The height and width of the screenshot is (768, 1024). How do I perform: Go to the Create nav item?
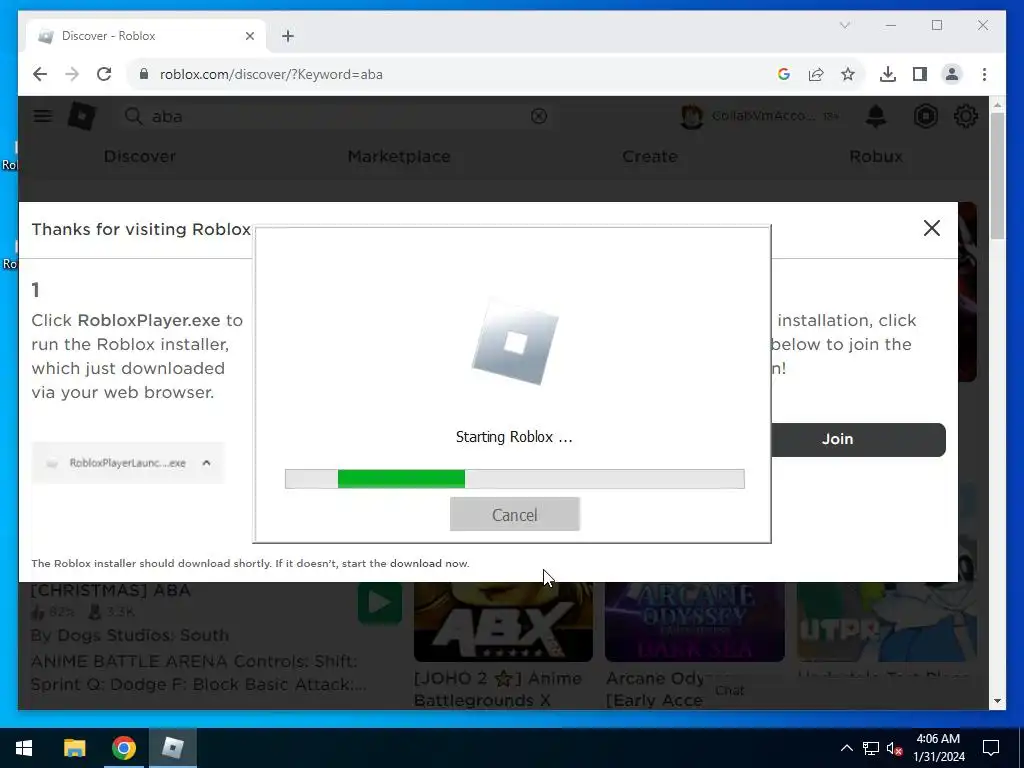point(650,157)
